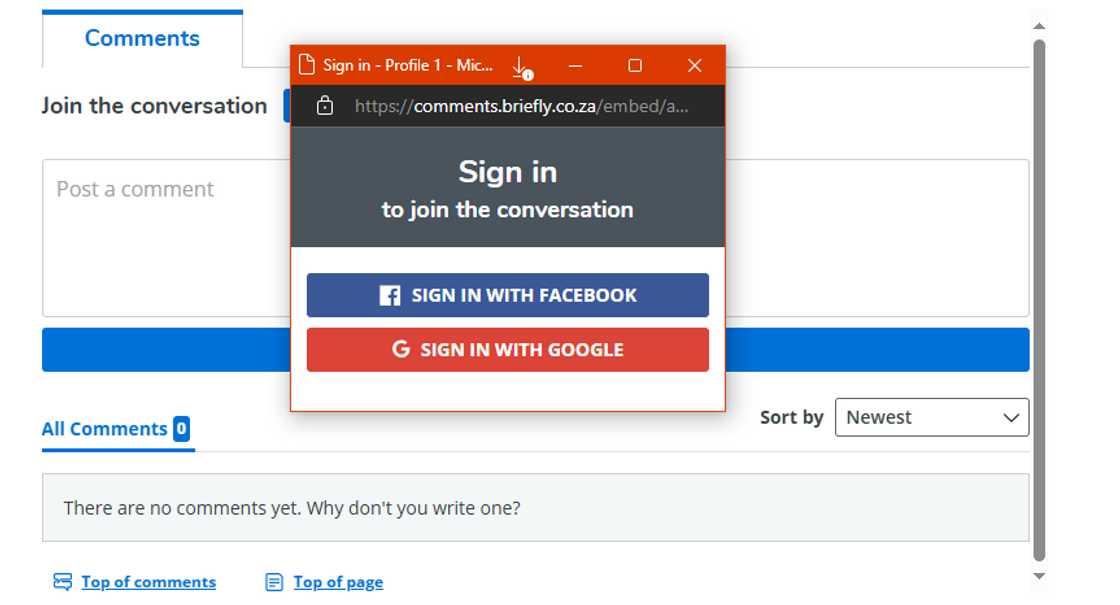
Task: Follow the Top of page link
Action: [338, 581]
